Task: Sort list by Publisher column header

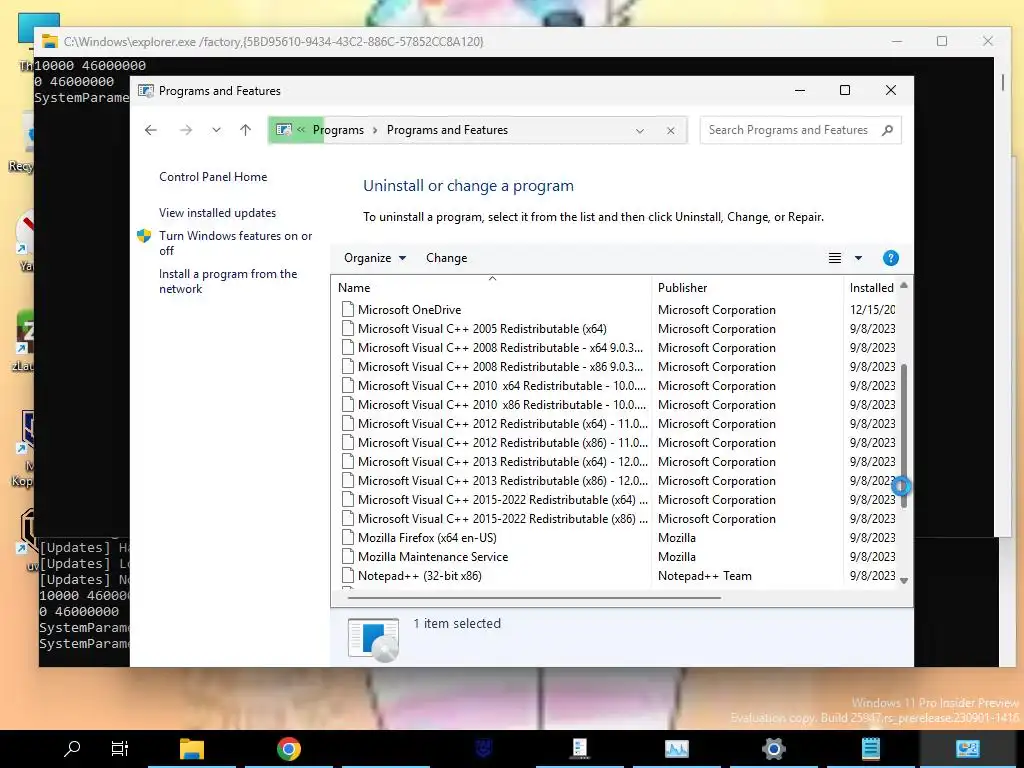Action: point(747,288)
